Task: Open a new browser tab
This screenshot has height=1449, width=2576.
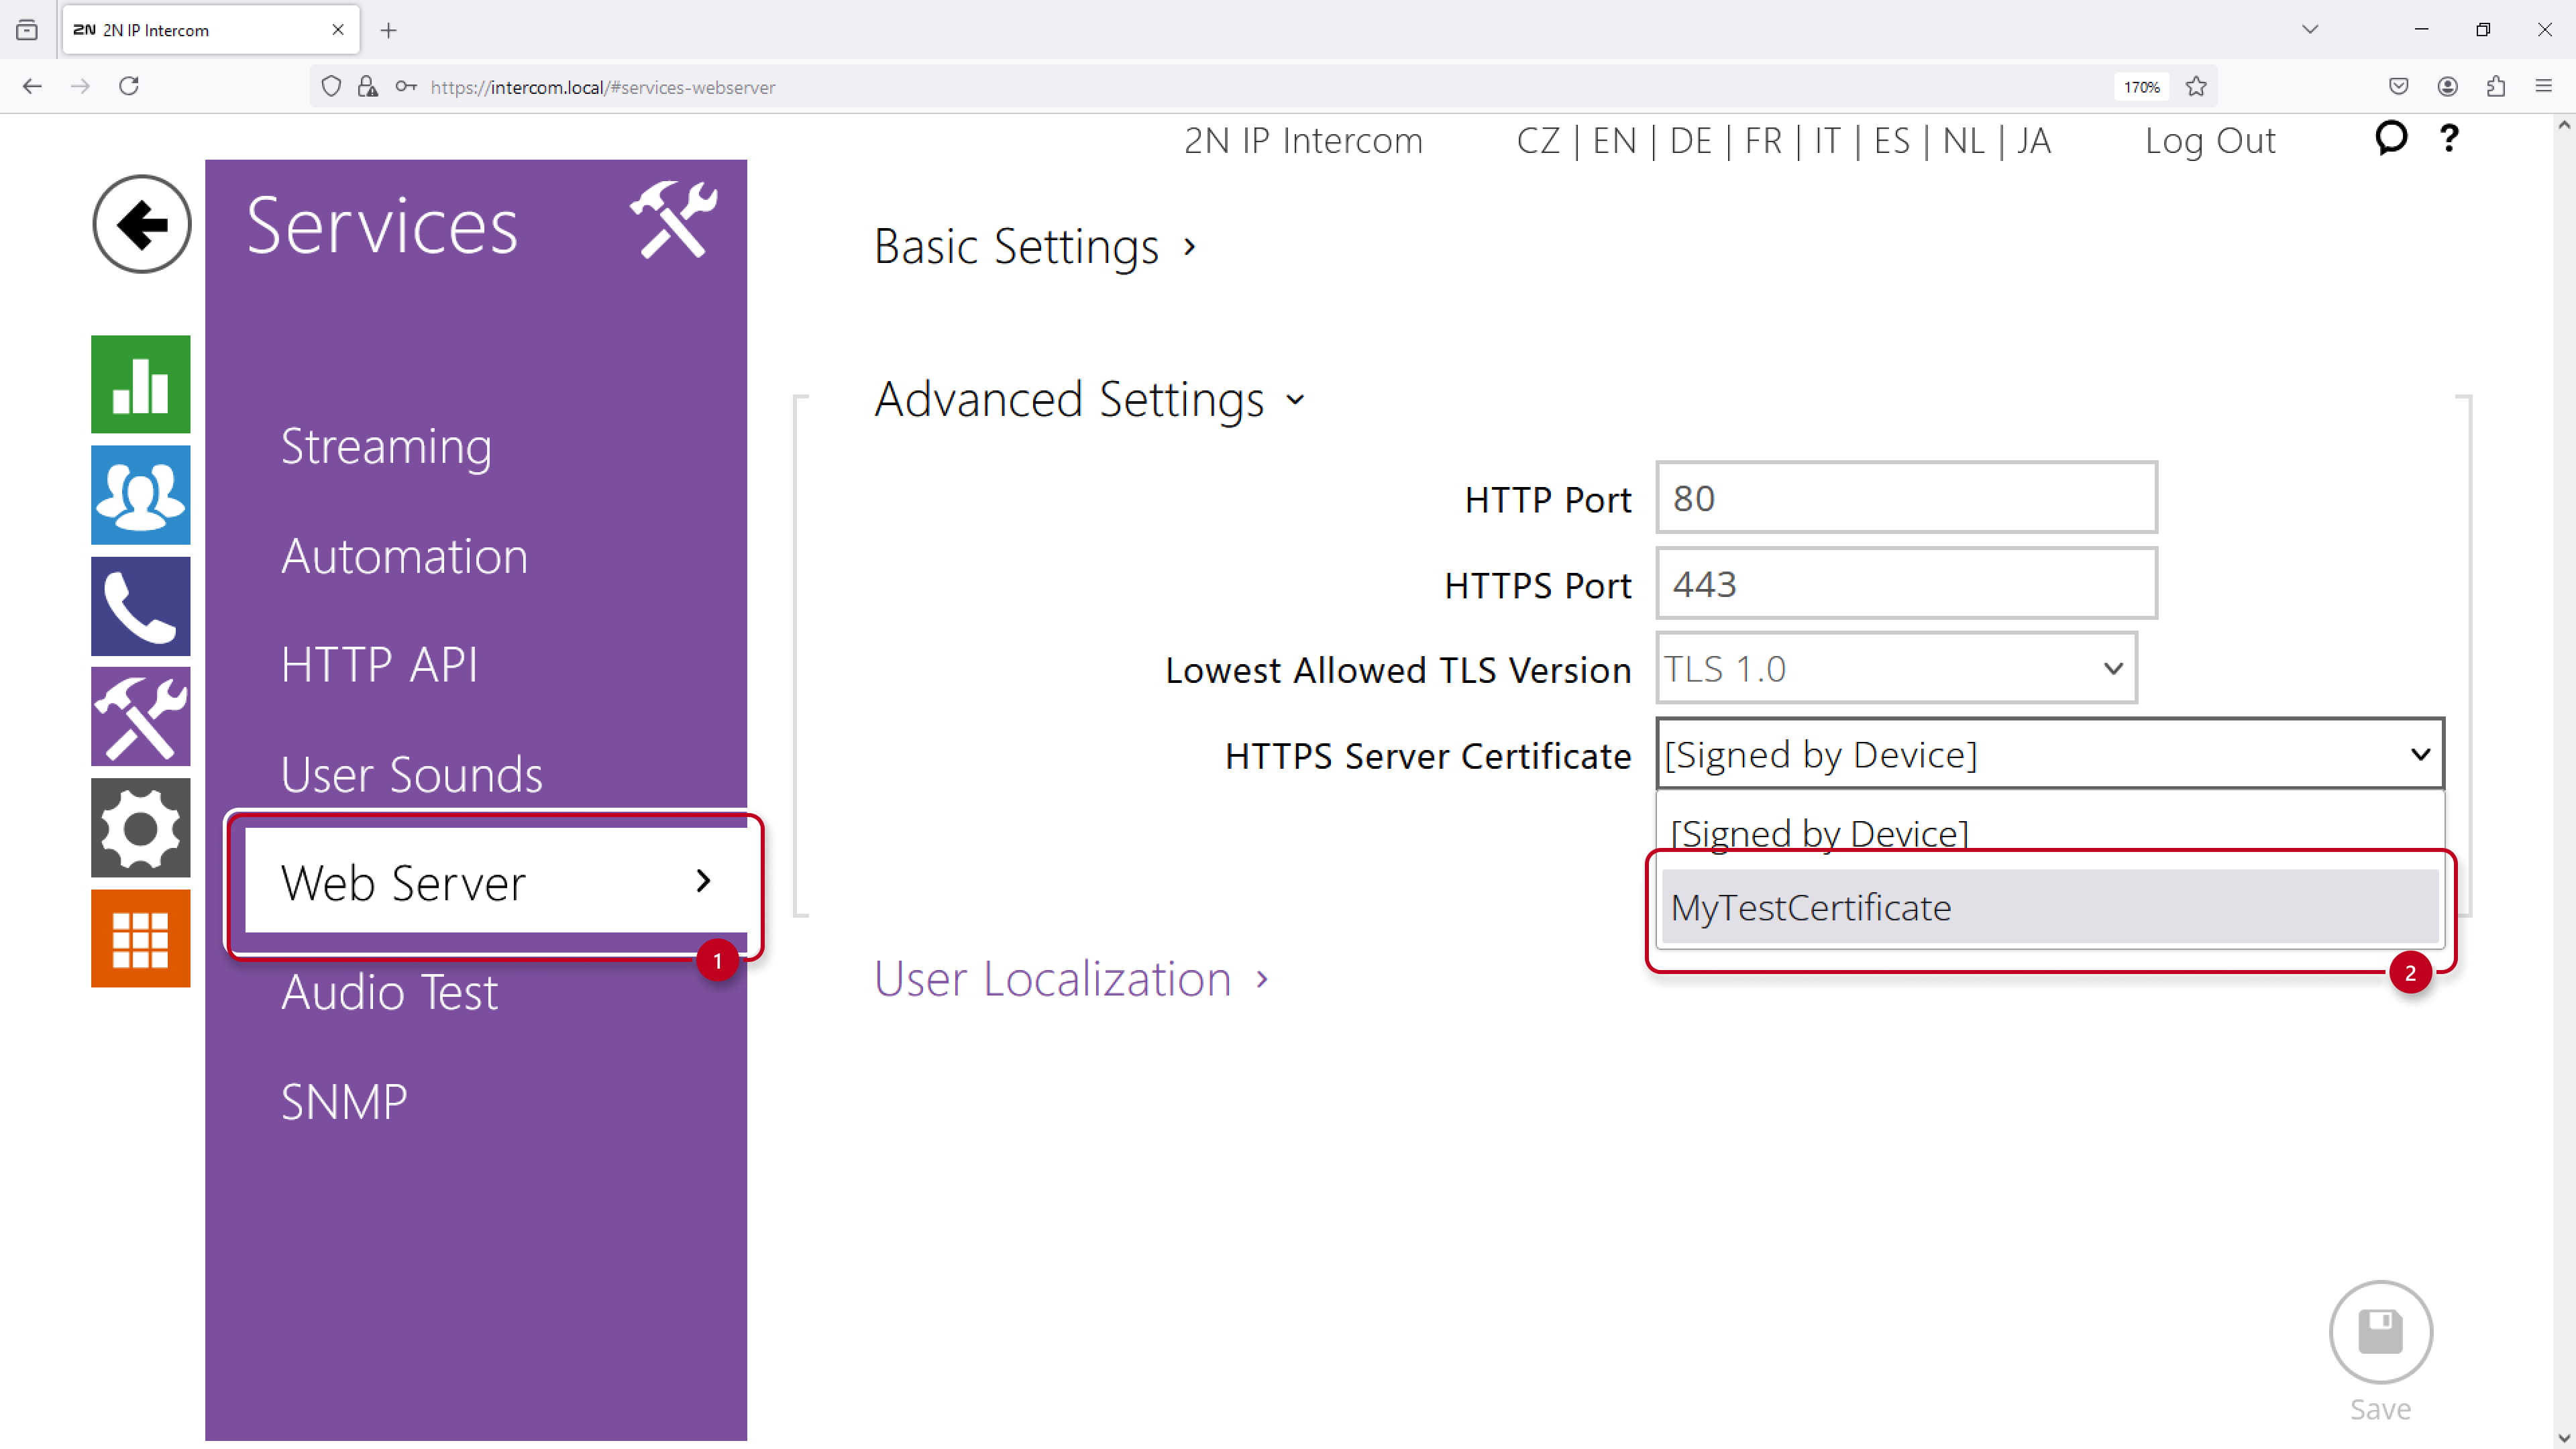Action: [389, 30]
